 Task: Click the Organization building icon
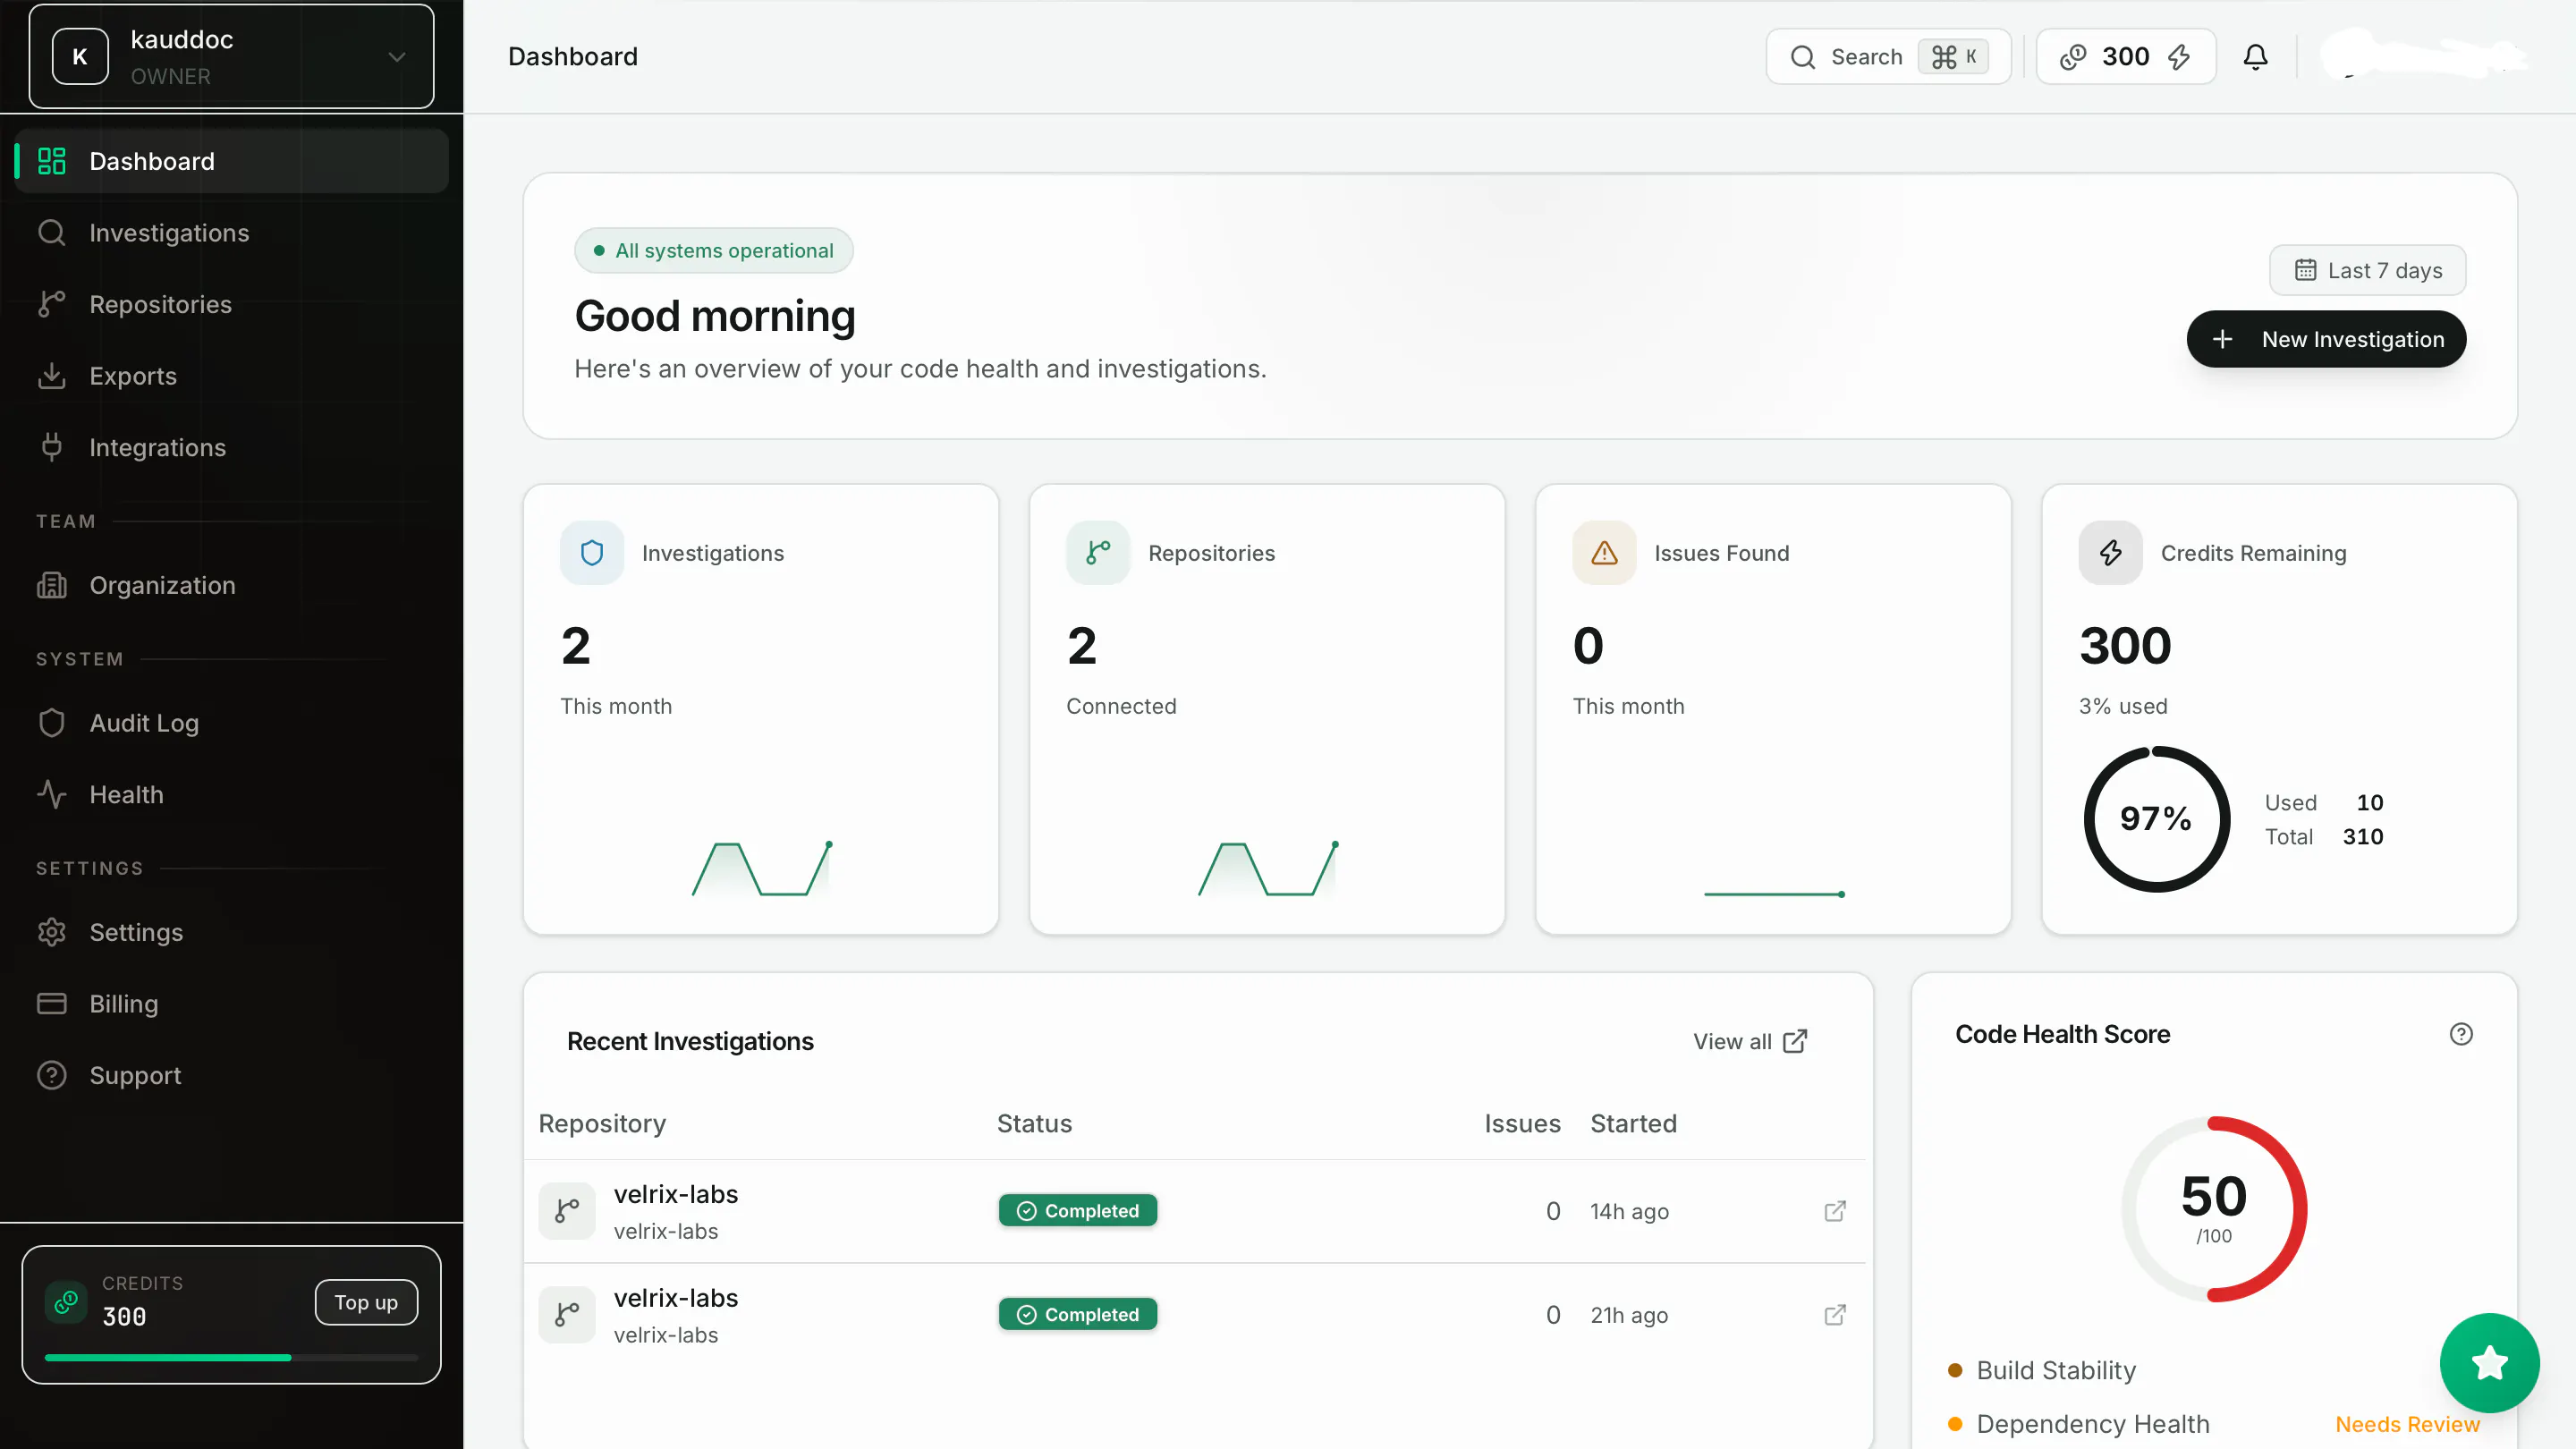(52, 585)
